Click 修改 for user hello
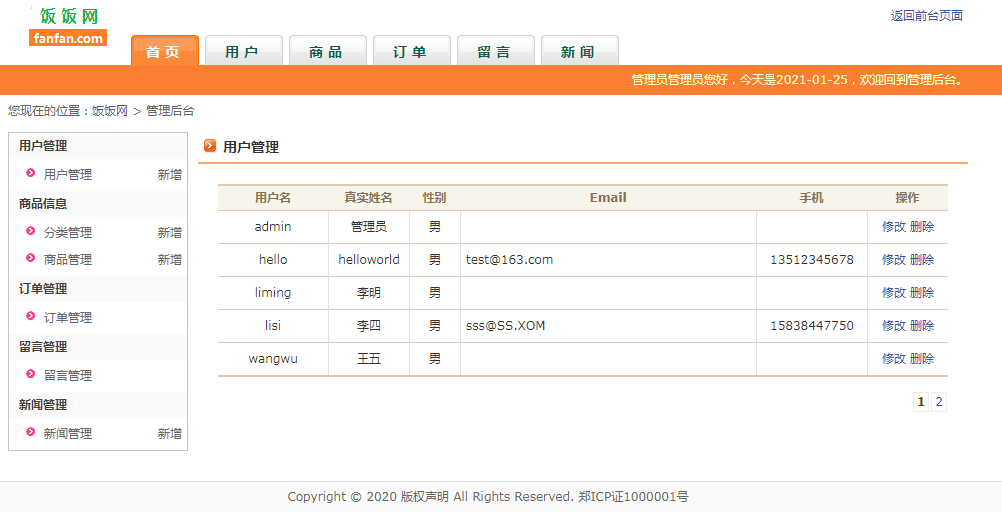This screenshot has width=1002, height=529. tap(894, 260)
